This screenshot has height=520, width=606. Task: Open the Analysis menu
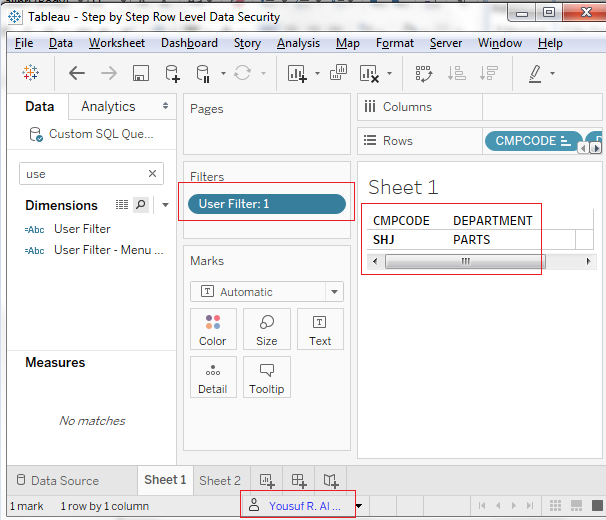click(x=298, y=43)
